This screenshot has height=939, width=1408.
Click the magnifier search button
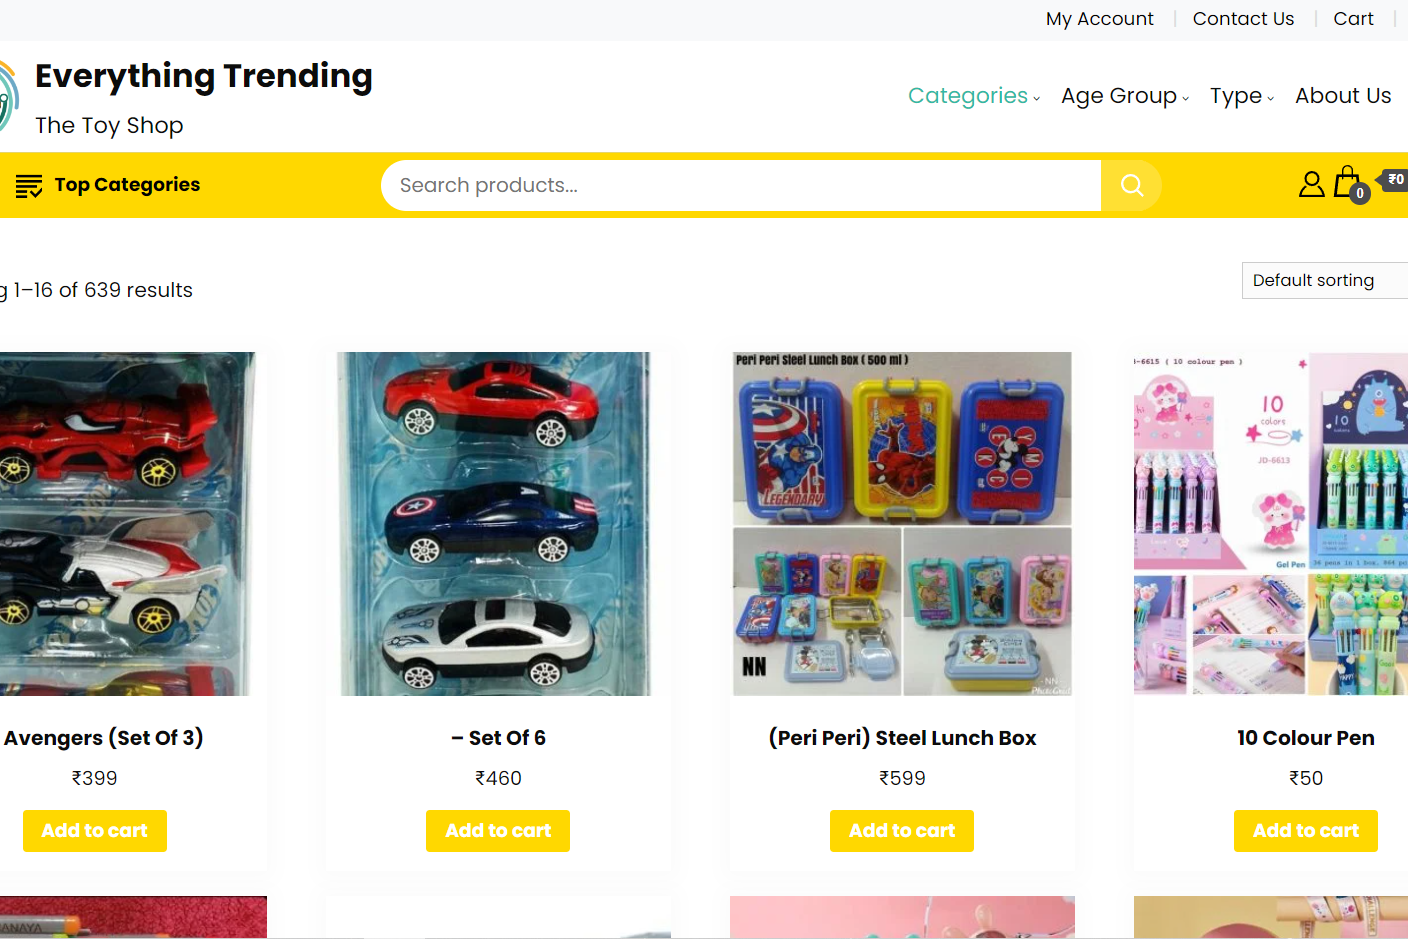point(1131,185)
